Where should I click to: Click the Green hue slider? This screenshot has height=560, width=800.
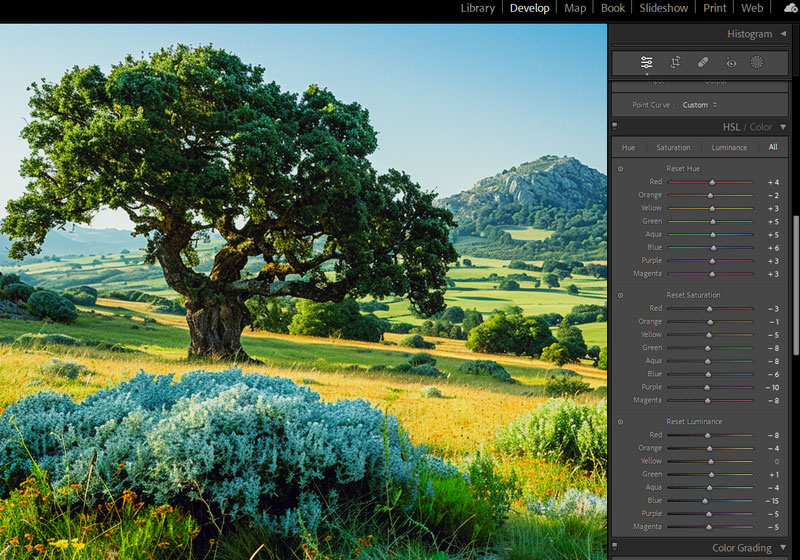pyautogui.click(x=711, y=221)
